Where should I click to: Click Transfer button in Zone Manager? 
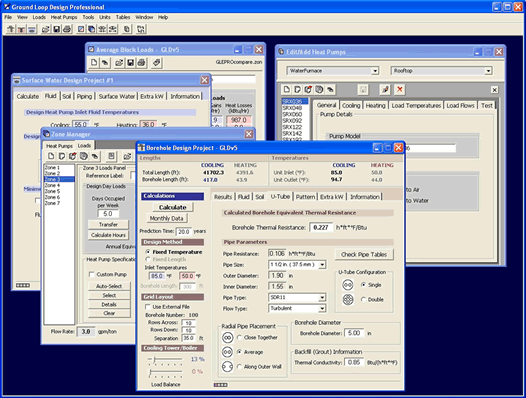click(108, 224)
